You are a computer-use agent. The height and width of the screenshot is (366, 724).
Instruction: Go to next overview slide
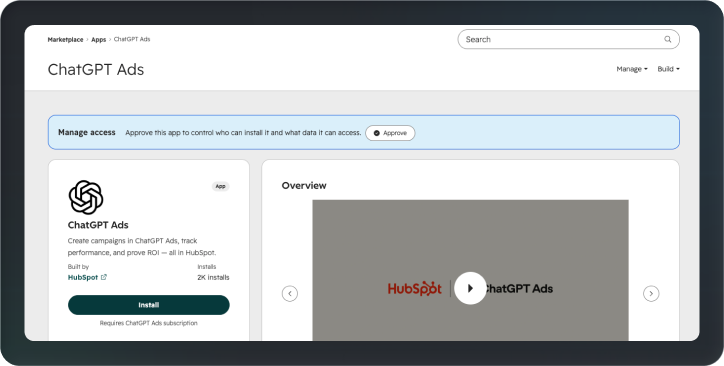click(651, 294)
